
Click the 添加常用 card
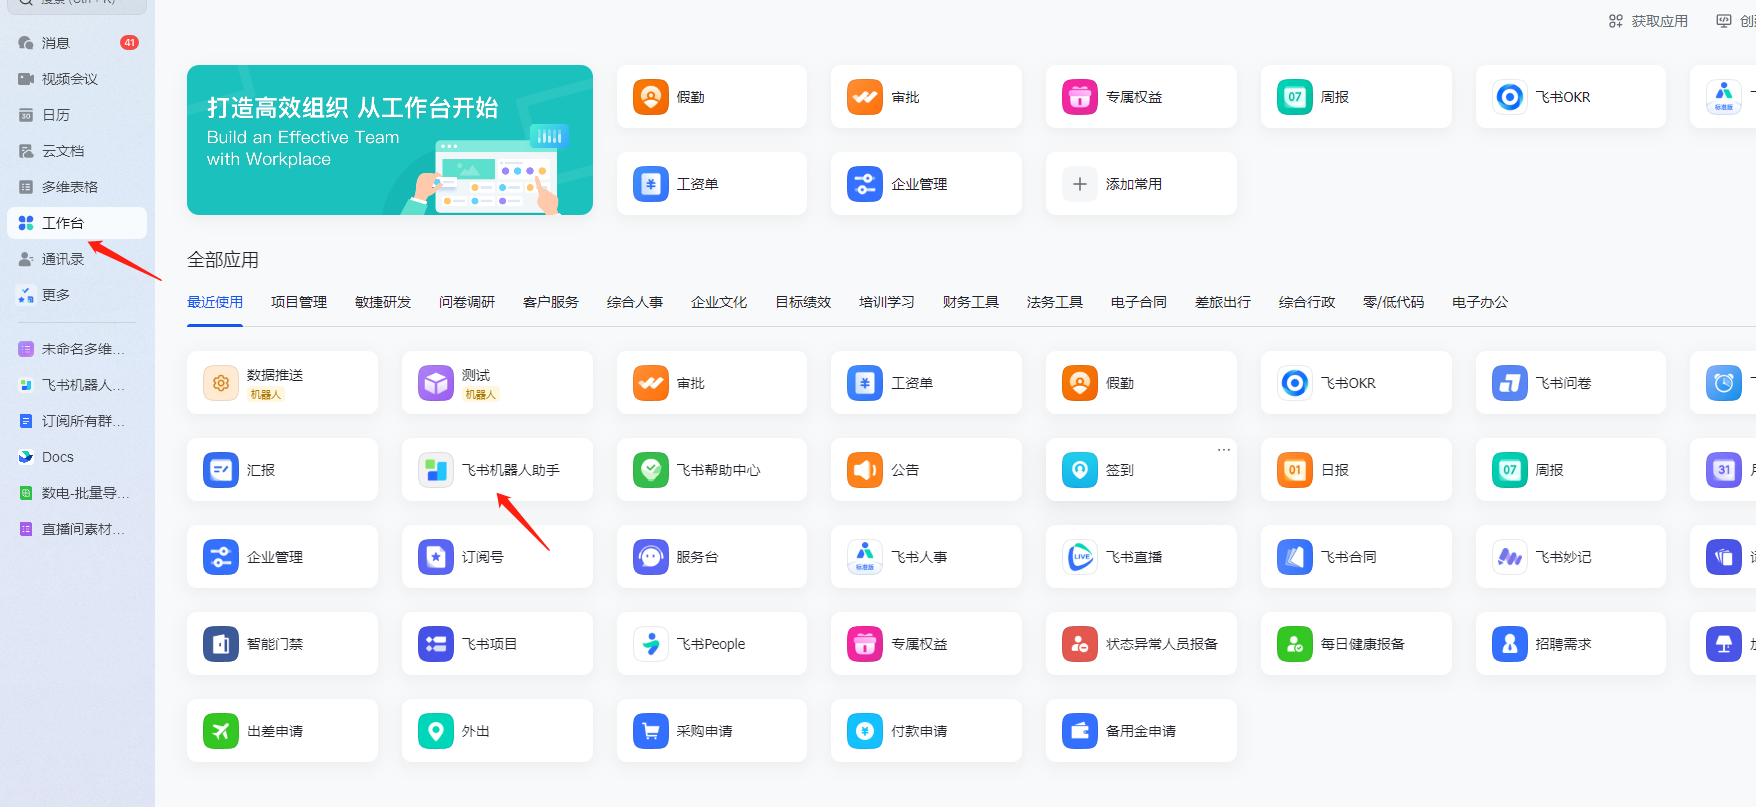[x=1141, y=184]
